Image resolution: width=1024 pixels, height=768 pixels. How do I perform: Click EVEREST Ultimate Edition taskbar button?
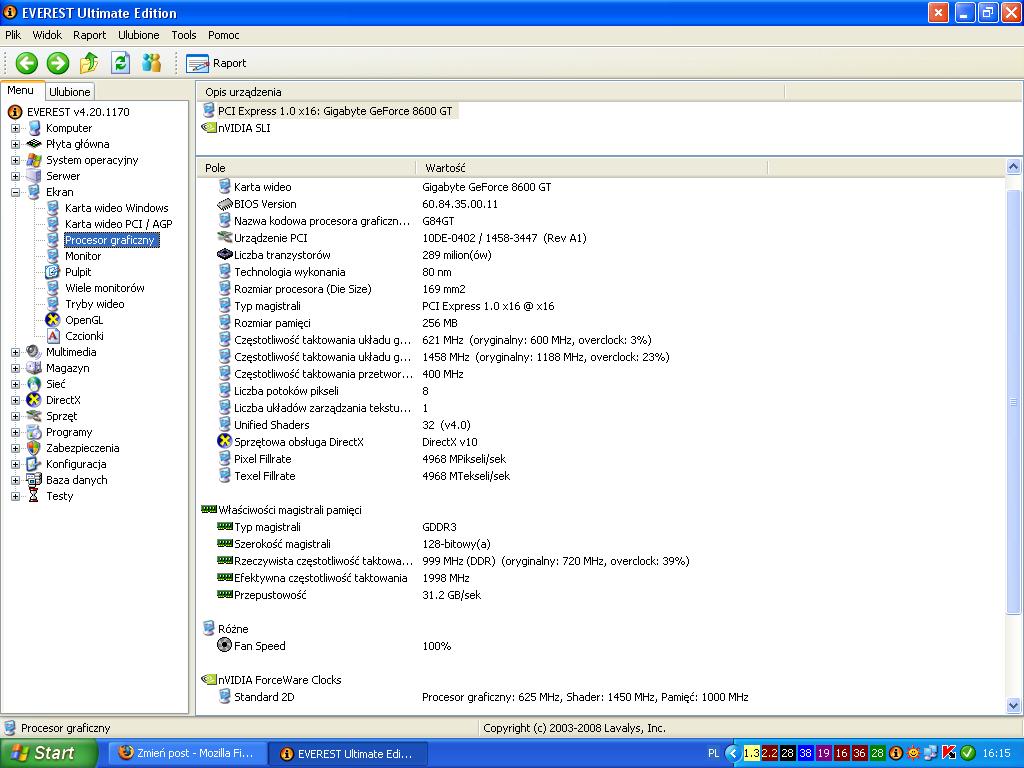pyautogui.click(x=347, y=754)
